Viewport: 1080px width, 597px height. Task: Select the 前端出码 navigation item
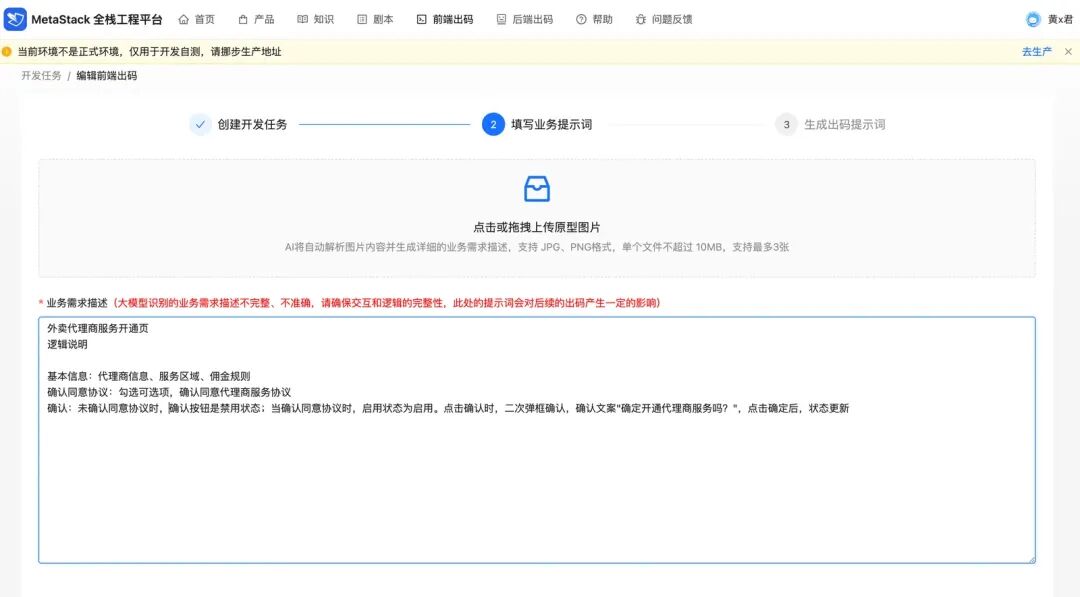(x=444, y=18)
